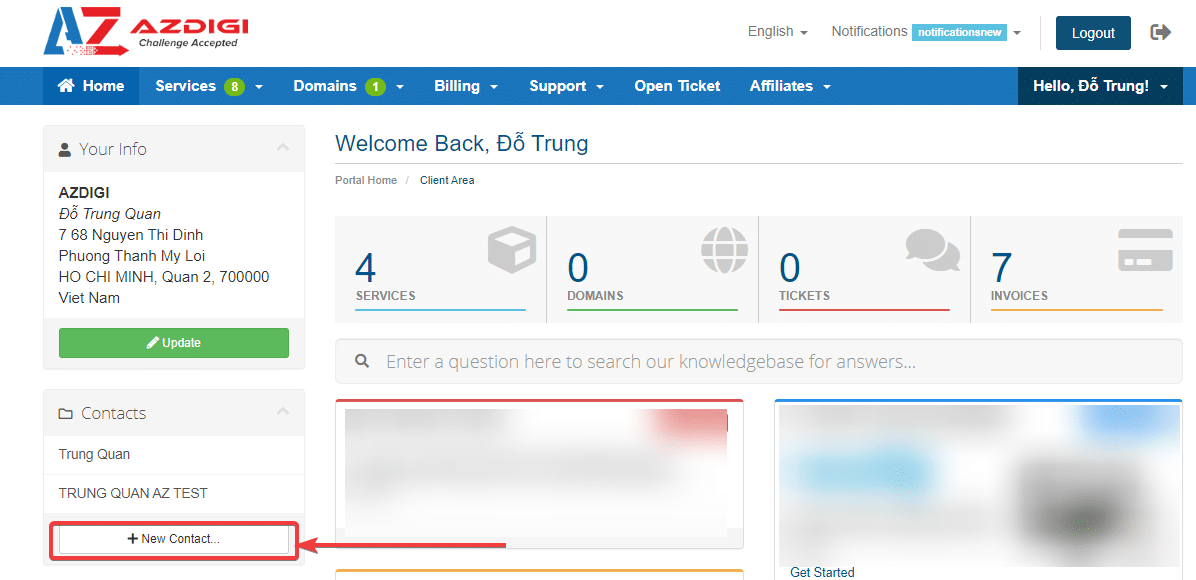Open the Billing menu
Image resolution: width=1196 pixels, height=580 pixels.
(x=465, y=86)
